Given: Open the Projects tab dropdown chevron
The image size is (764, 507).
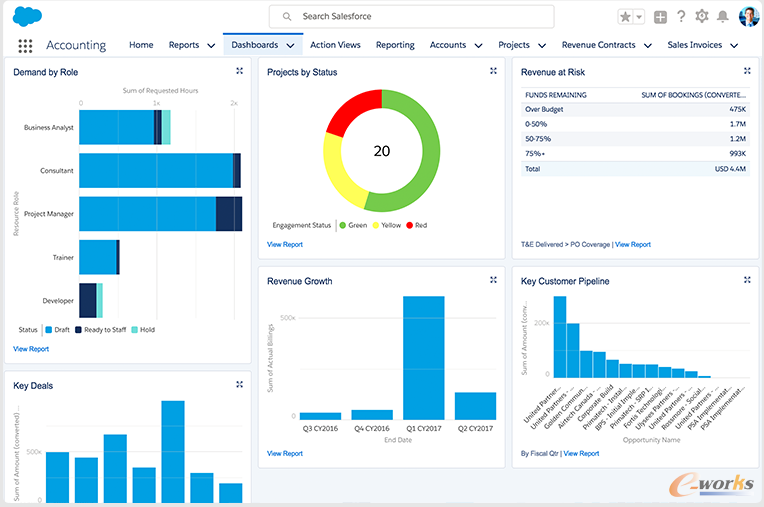Looking at the screenshot, I should [x=542, y=46].
